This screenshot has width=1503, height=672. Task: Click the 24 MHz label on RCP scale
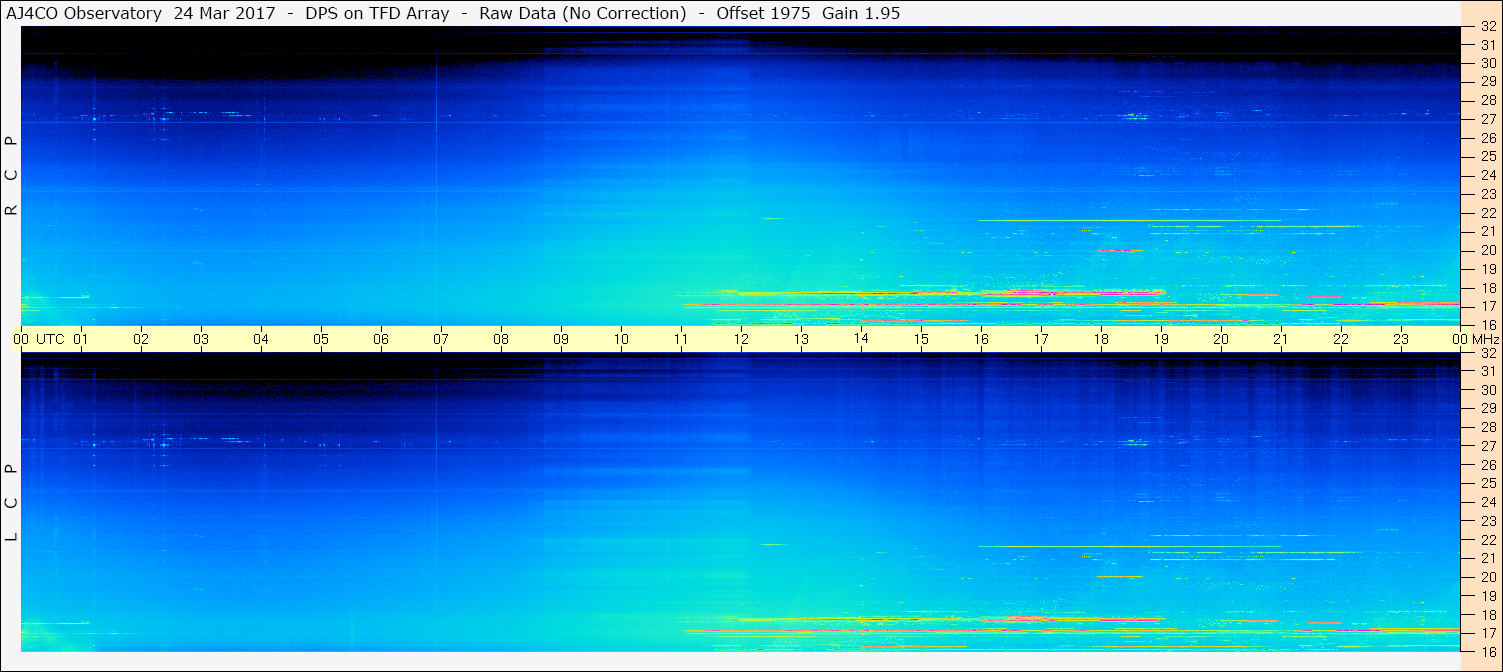click(1487, 175)
